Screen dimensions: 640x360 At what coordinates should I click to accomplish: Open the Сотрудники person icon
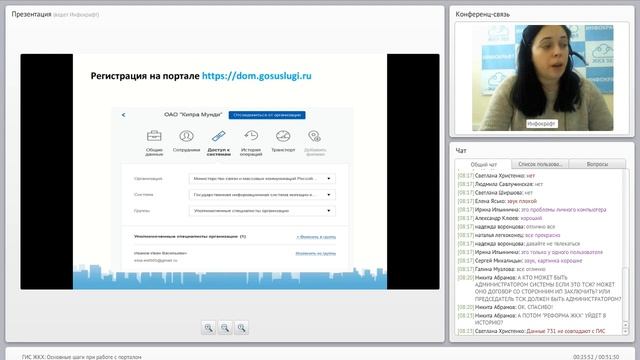pyautogui.click(x=187, y=136)
